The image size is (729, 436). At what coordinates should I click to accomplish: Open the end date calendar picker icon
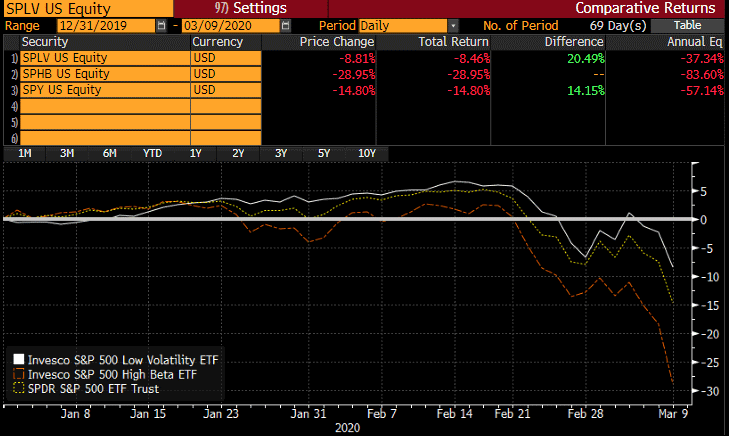coord(285,26)
